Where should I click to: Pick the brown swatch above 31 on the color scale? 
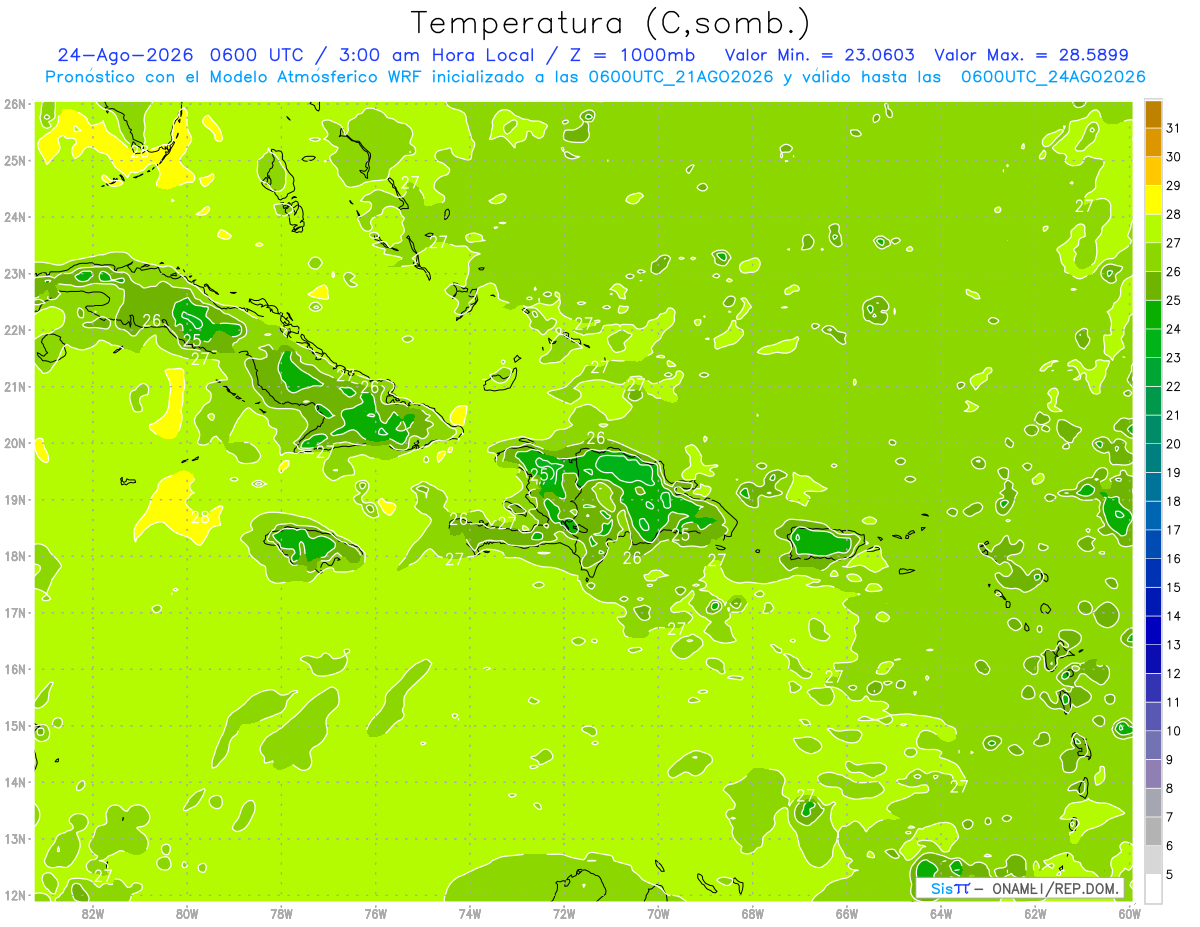point(1153,114)
